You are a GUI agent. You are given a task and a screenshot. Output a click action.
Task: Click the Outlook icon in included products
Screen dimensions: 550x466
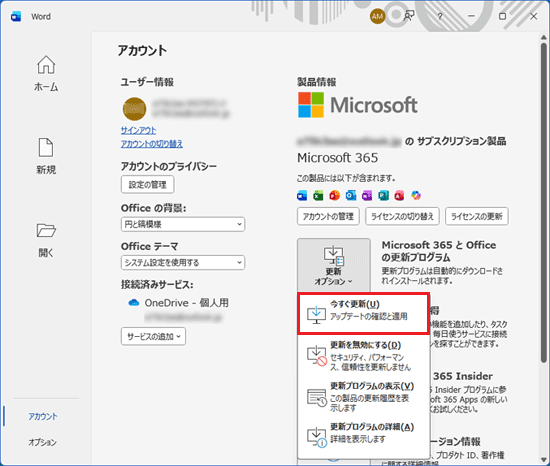[x=351, y=195]
